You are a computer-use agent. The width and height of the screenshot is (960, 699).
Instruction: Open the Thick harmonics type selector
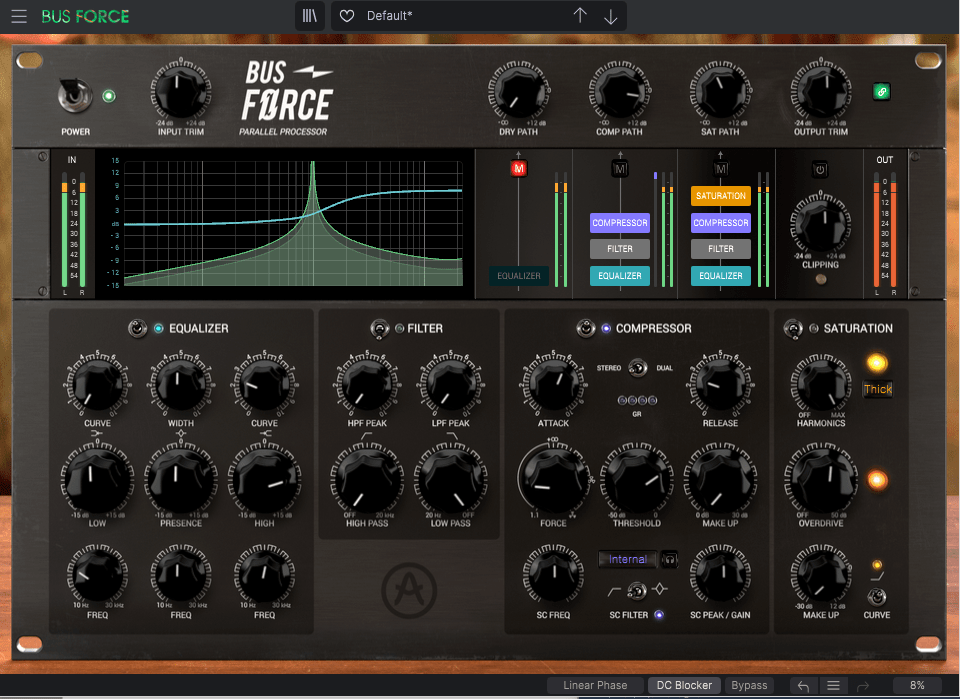[x=877, y=389]
